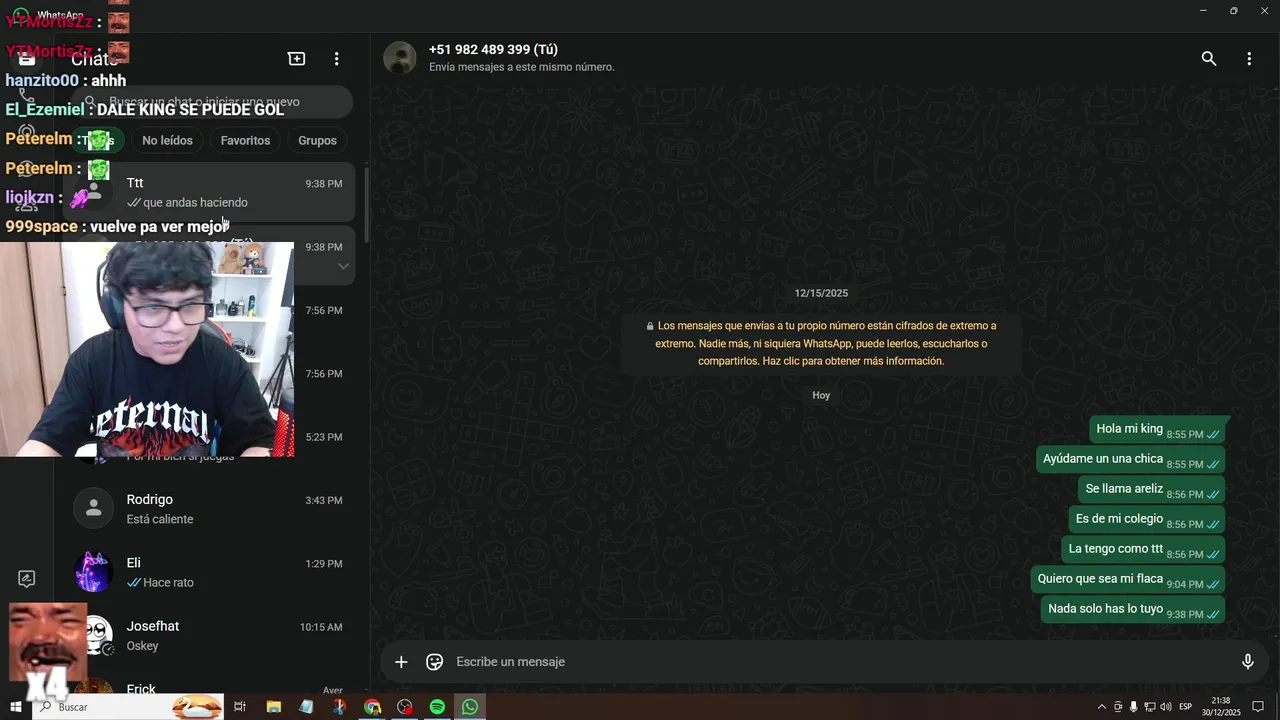This screenshot has height=720, width=1280.
Task: Open the contact profile picture in the header
Action: (400, 58)
